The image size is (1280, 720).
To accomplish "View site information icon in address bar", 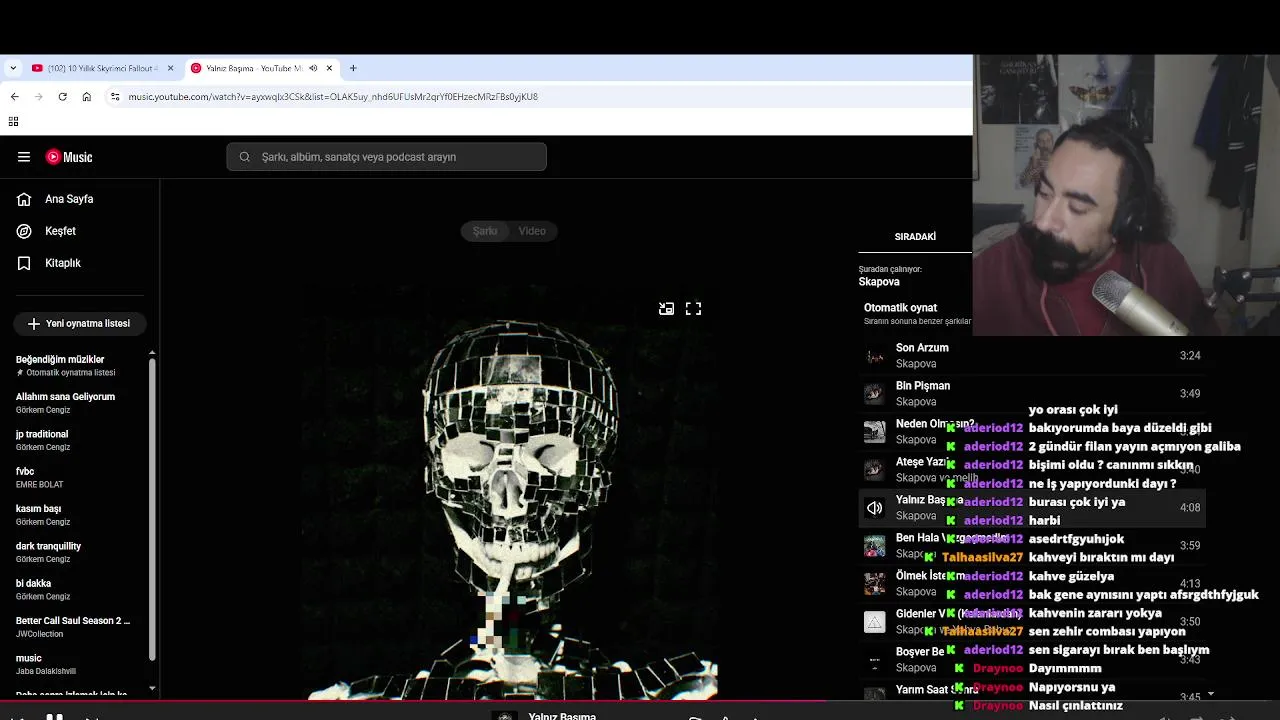I will (x=115, y=97).
